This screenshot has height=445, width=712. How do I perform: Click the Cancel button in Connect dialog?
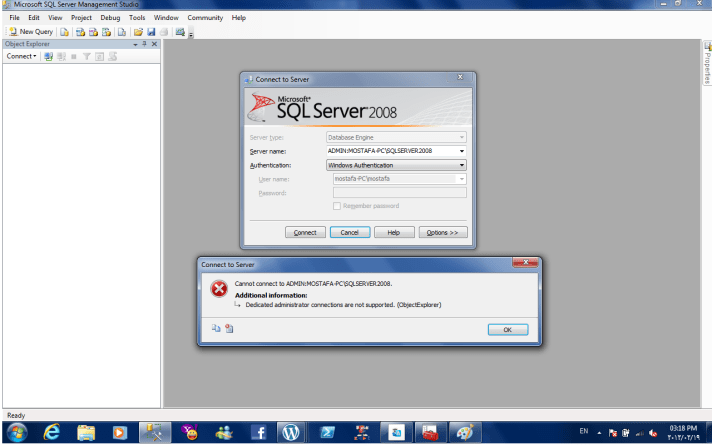point(350,232)
